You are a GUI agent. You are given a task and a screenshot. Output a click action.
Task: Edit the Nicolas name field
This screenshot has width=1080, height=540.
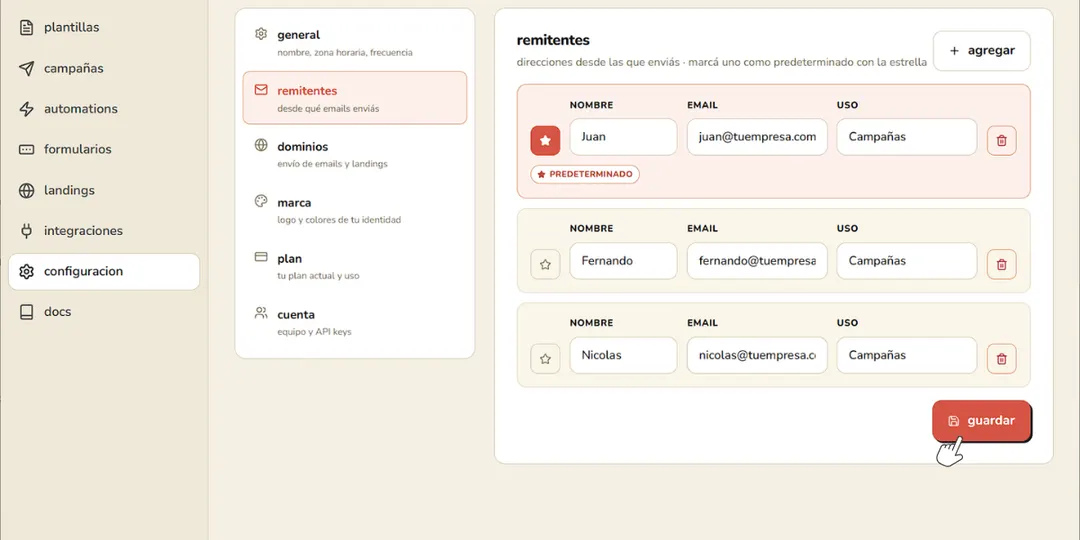pyautogui.click(x=623, y=355)
